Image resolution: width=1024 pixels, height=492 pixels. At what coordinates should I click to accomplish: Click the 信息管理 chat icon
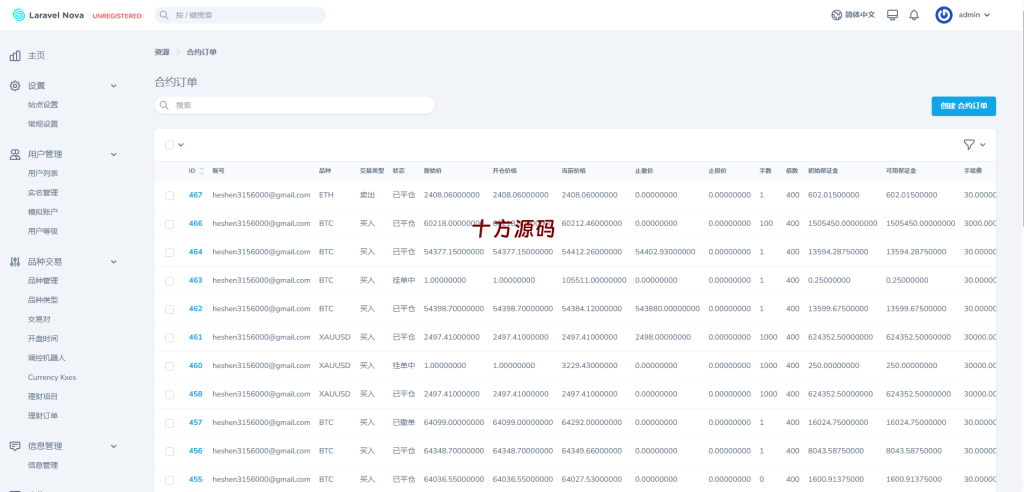pyautogui.click(x=15, y=446)
